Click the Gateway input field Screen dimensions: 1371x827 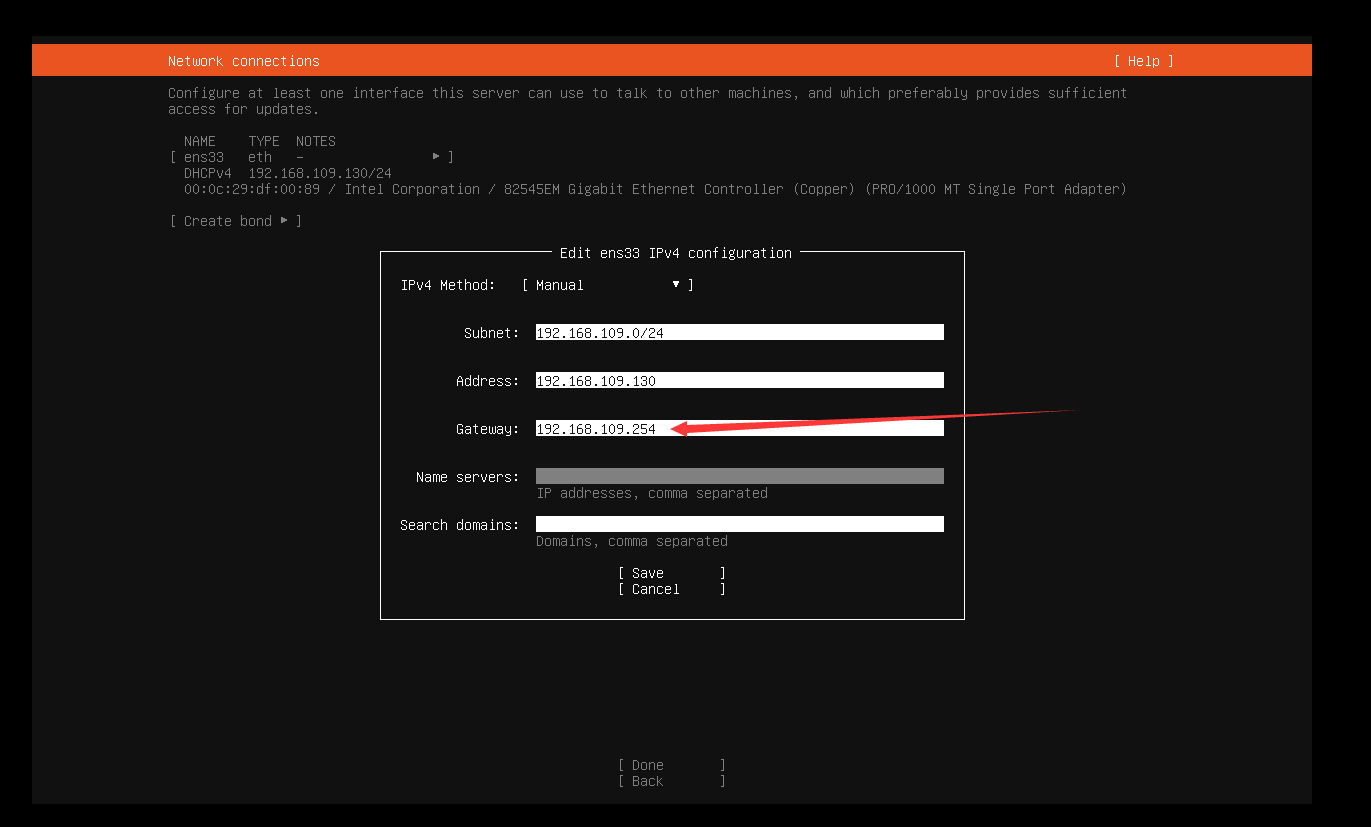740,429
